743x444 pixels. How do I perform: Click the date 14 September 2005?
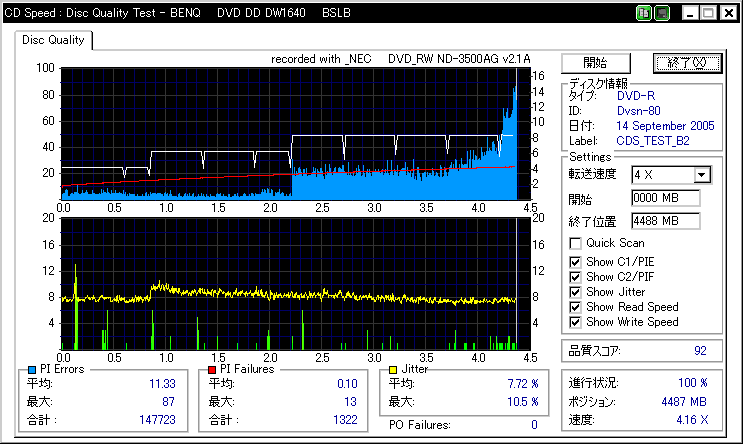click(x=665, y=126)
